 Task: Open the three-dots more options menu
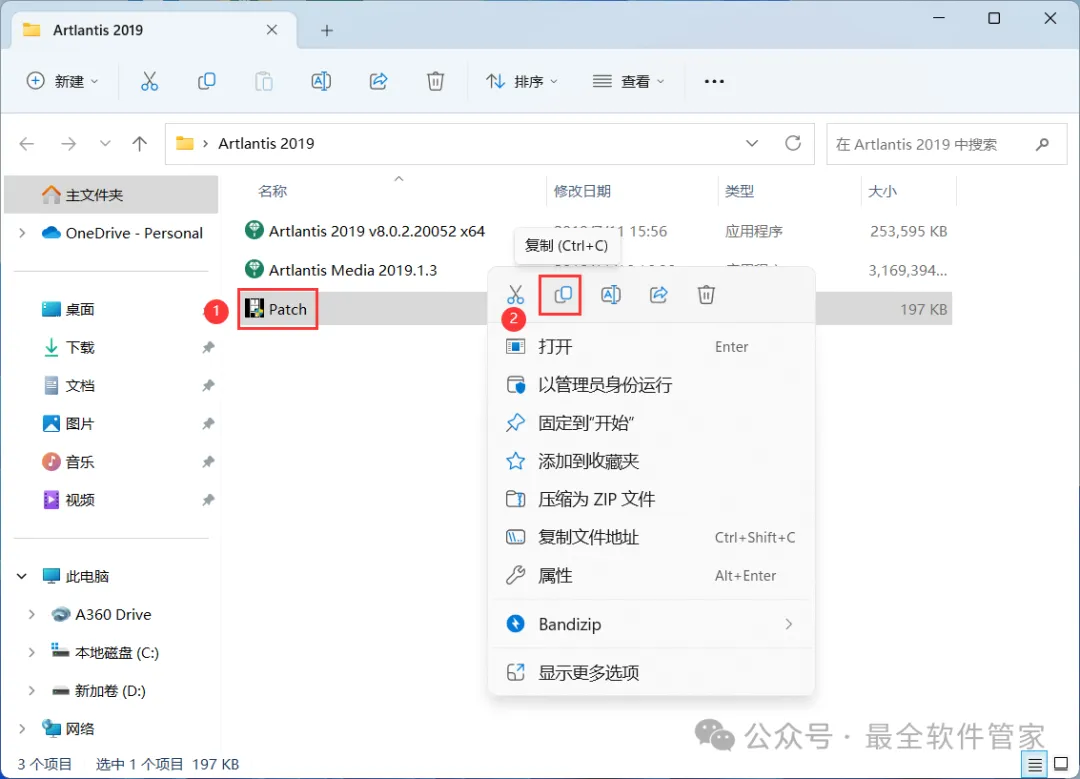tap(714, 81)
